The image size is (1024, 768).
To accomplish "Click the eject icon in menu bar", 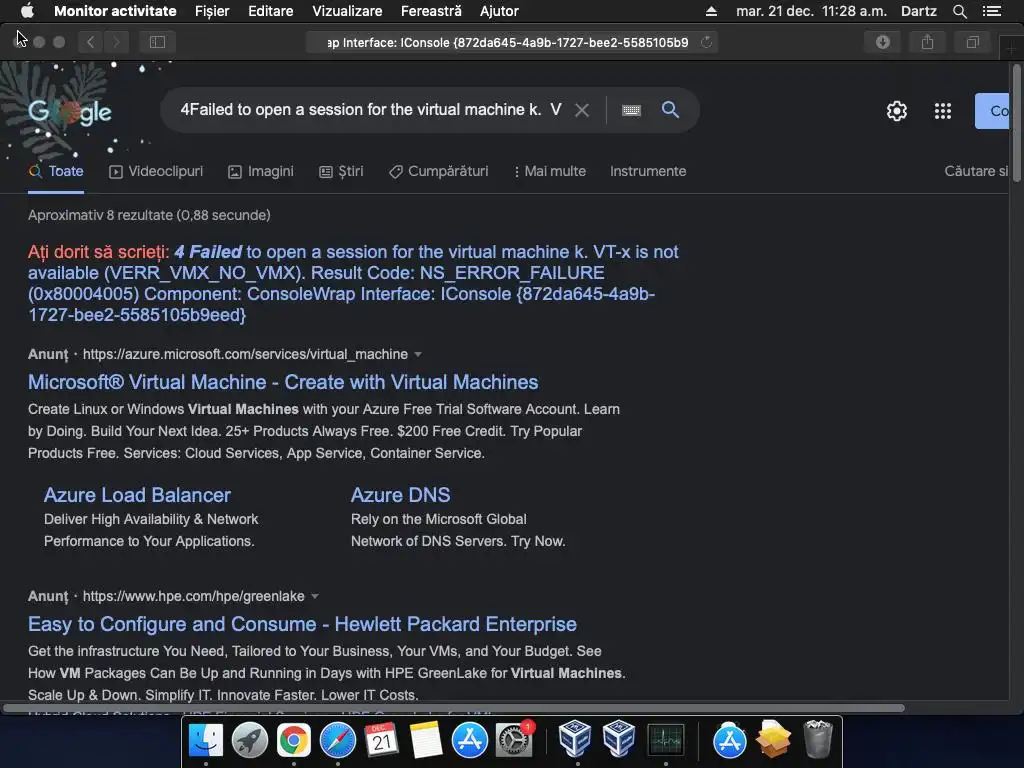I will tap(711, 11).
